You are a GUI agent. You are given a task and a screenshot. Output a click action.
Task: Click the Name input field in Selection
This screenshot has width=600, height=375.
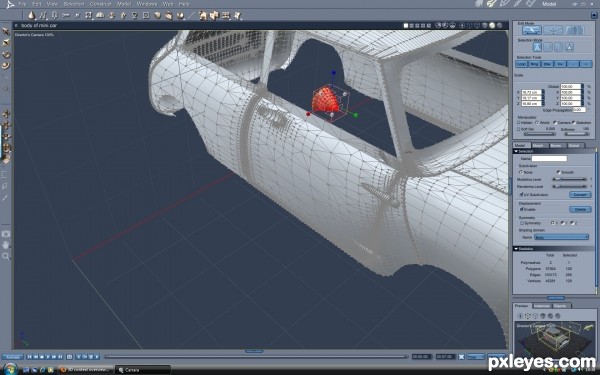[x=549, y=158]
